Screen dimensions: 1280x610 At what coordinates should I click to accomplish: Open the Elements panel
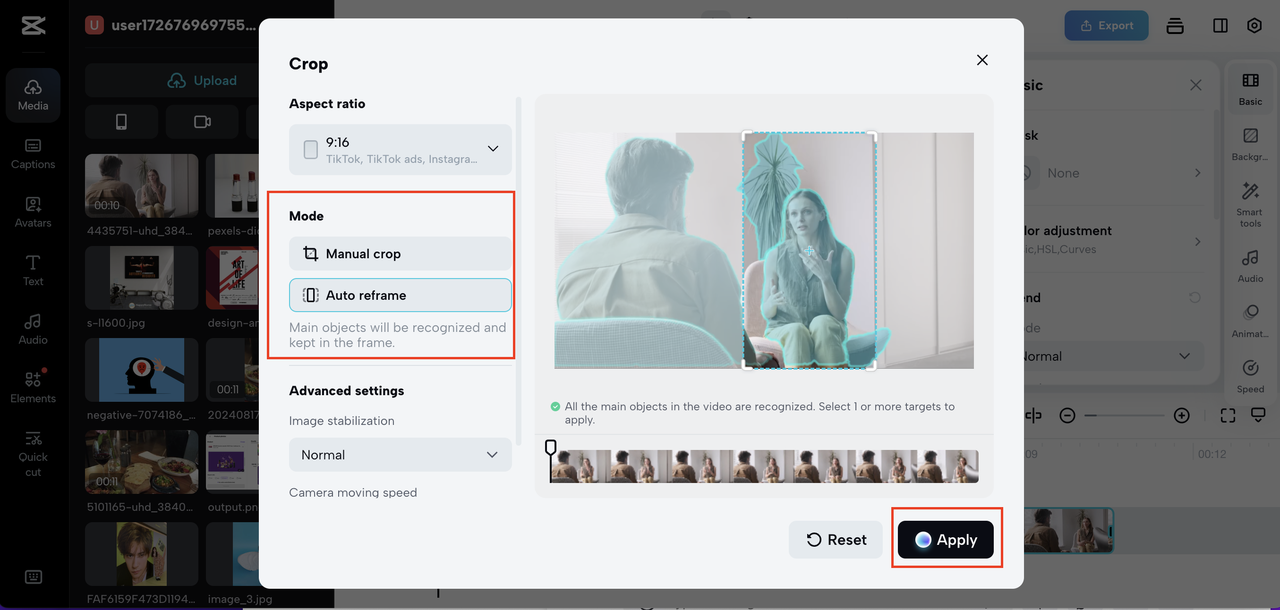(33, 387)
